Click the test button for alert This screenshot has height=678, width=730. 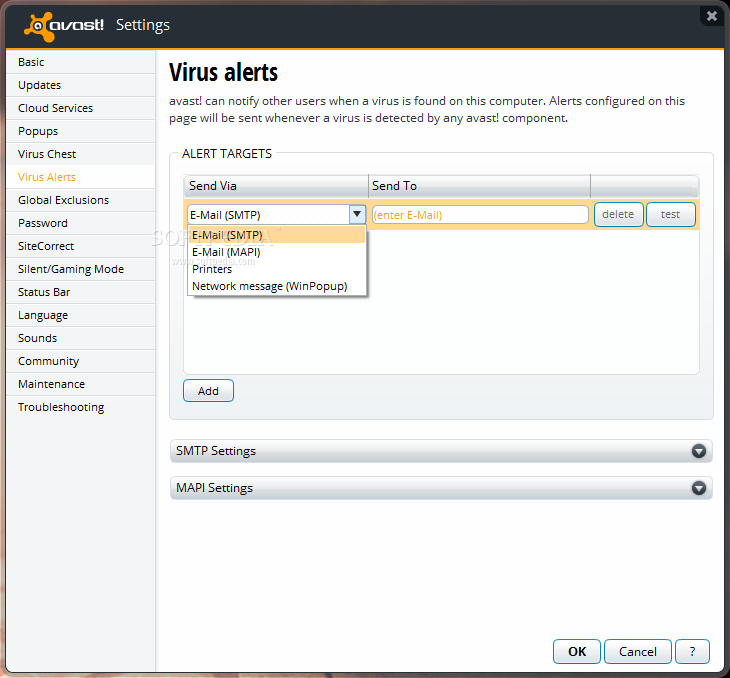[670, 214]
